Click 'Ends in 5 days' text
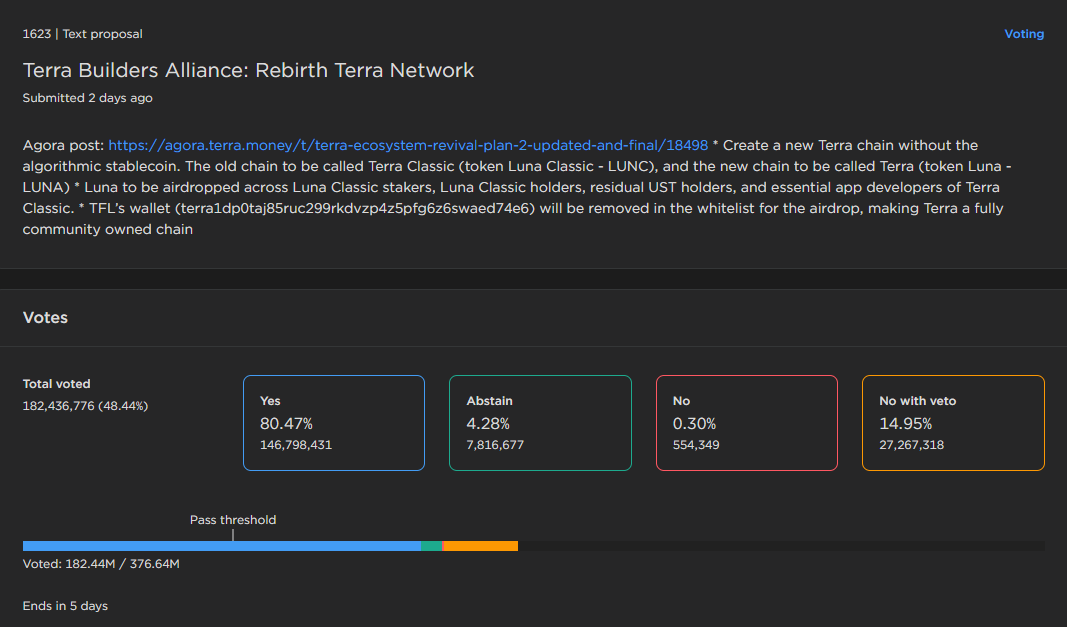 pos(65,606)
